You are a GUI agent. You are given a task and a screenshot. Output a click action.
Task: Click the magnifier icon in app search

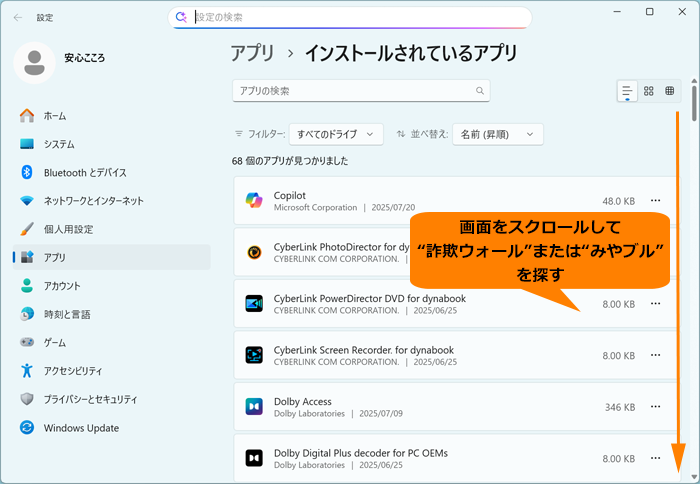tap(480, 91)
